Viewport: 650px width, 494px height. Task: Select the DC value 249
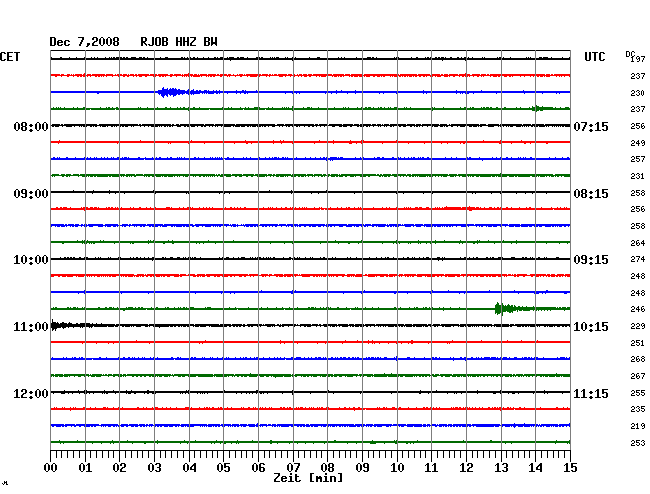(x=638, y=143)
